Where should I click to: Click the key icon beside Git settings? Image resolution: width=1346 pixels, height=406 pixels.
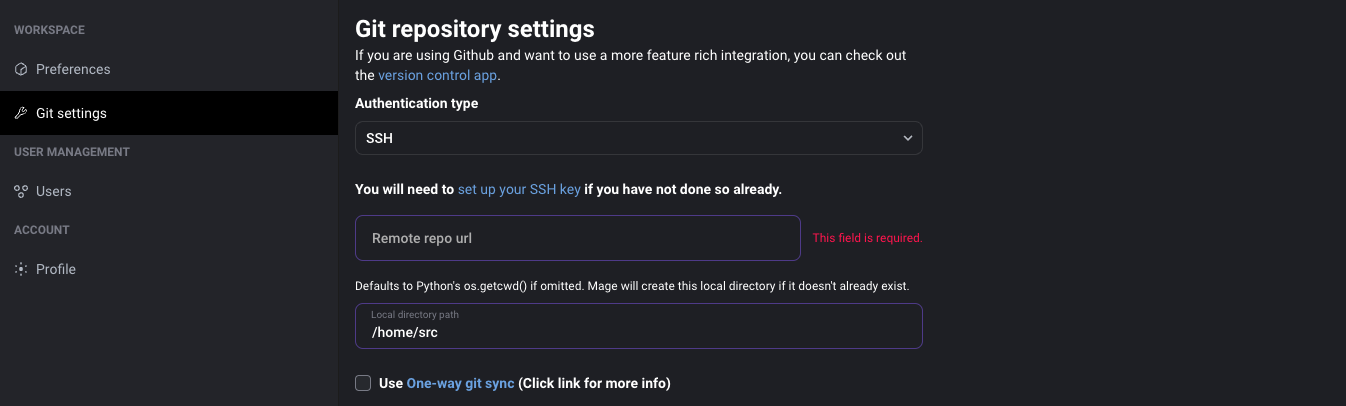tap(20, 113)
